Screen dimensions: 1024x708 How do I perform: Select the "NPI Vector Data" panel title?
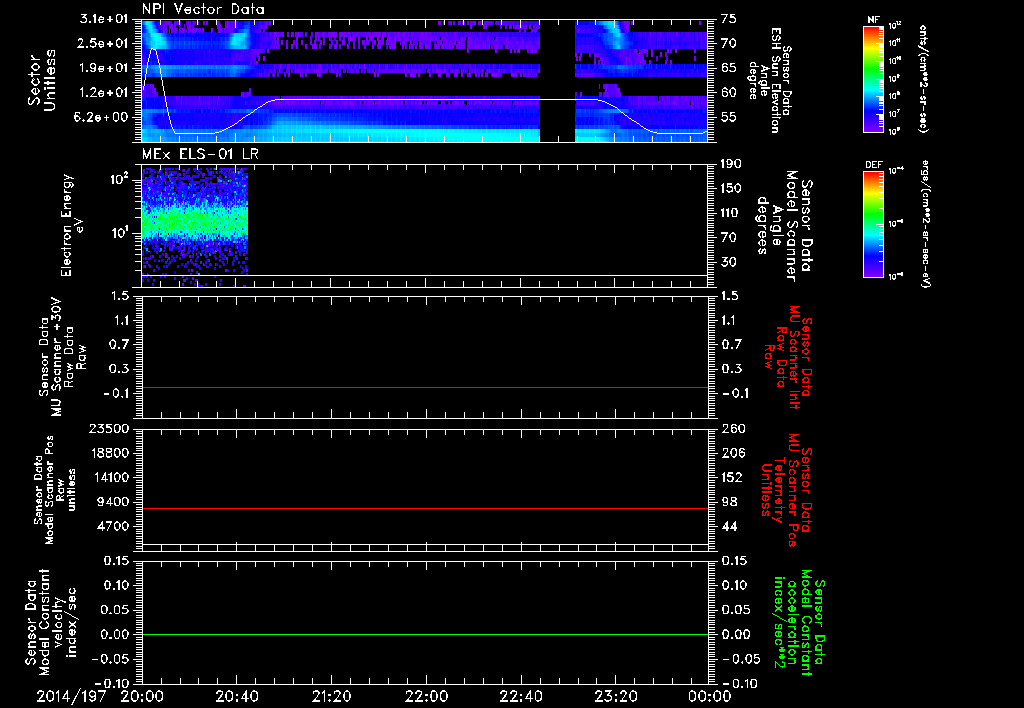pos(203,9)
